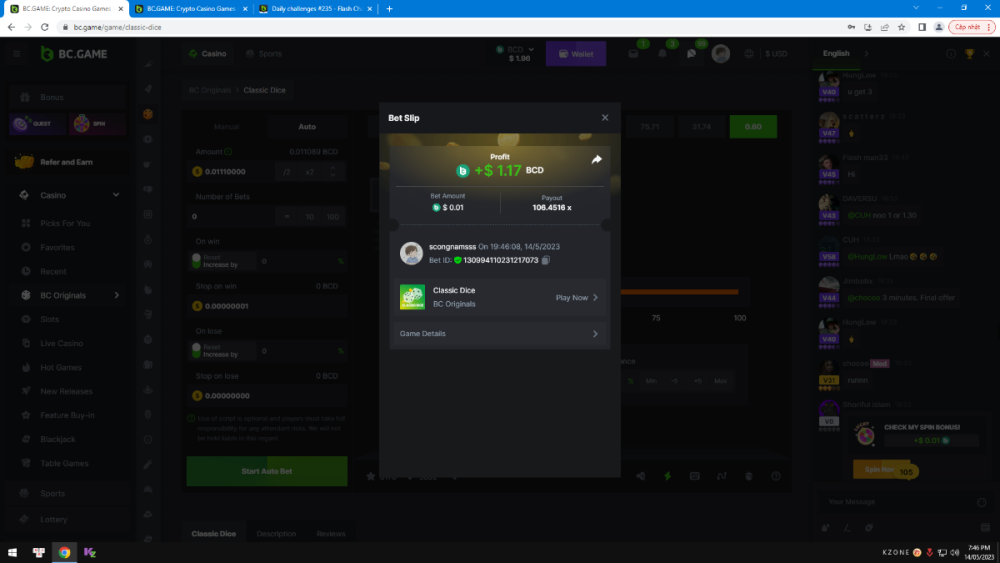Click the Classic Dice game thumbnail
Viewport: 1000px width, 563px height.
click(x=412, y=297)
